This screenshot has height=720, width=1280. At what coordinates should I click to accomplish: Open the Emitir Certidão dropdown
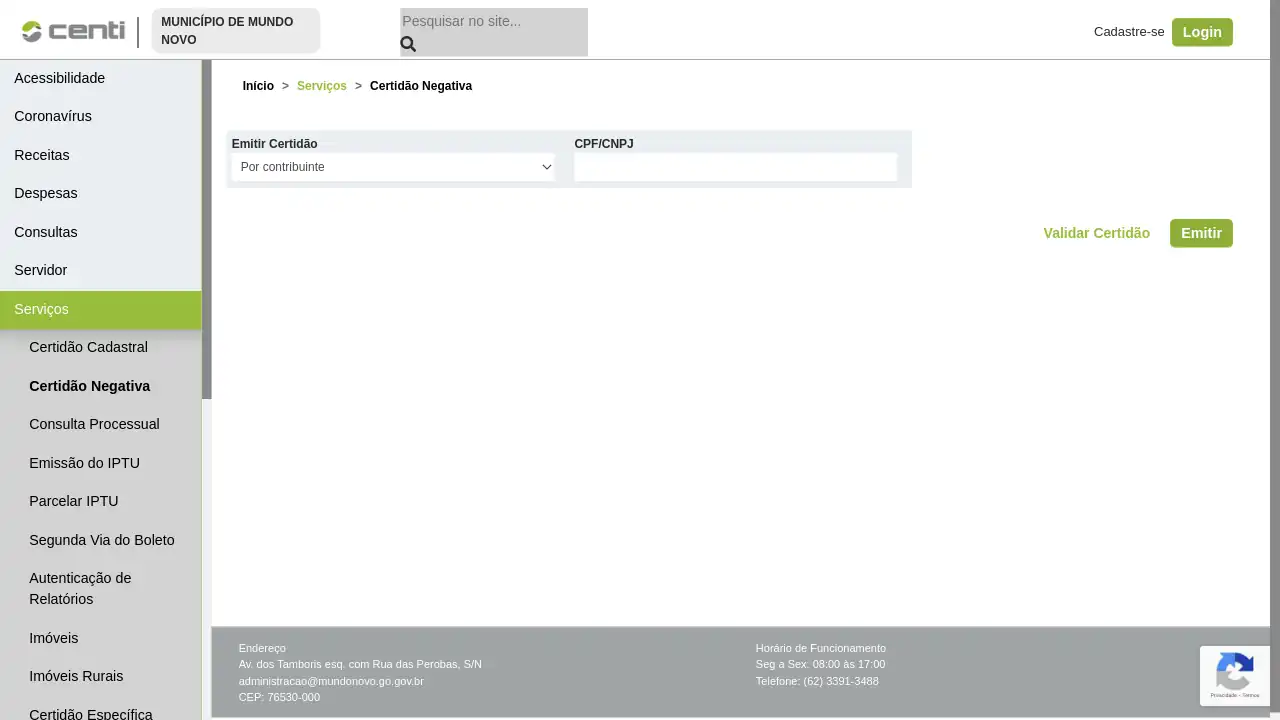[392, 167]
